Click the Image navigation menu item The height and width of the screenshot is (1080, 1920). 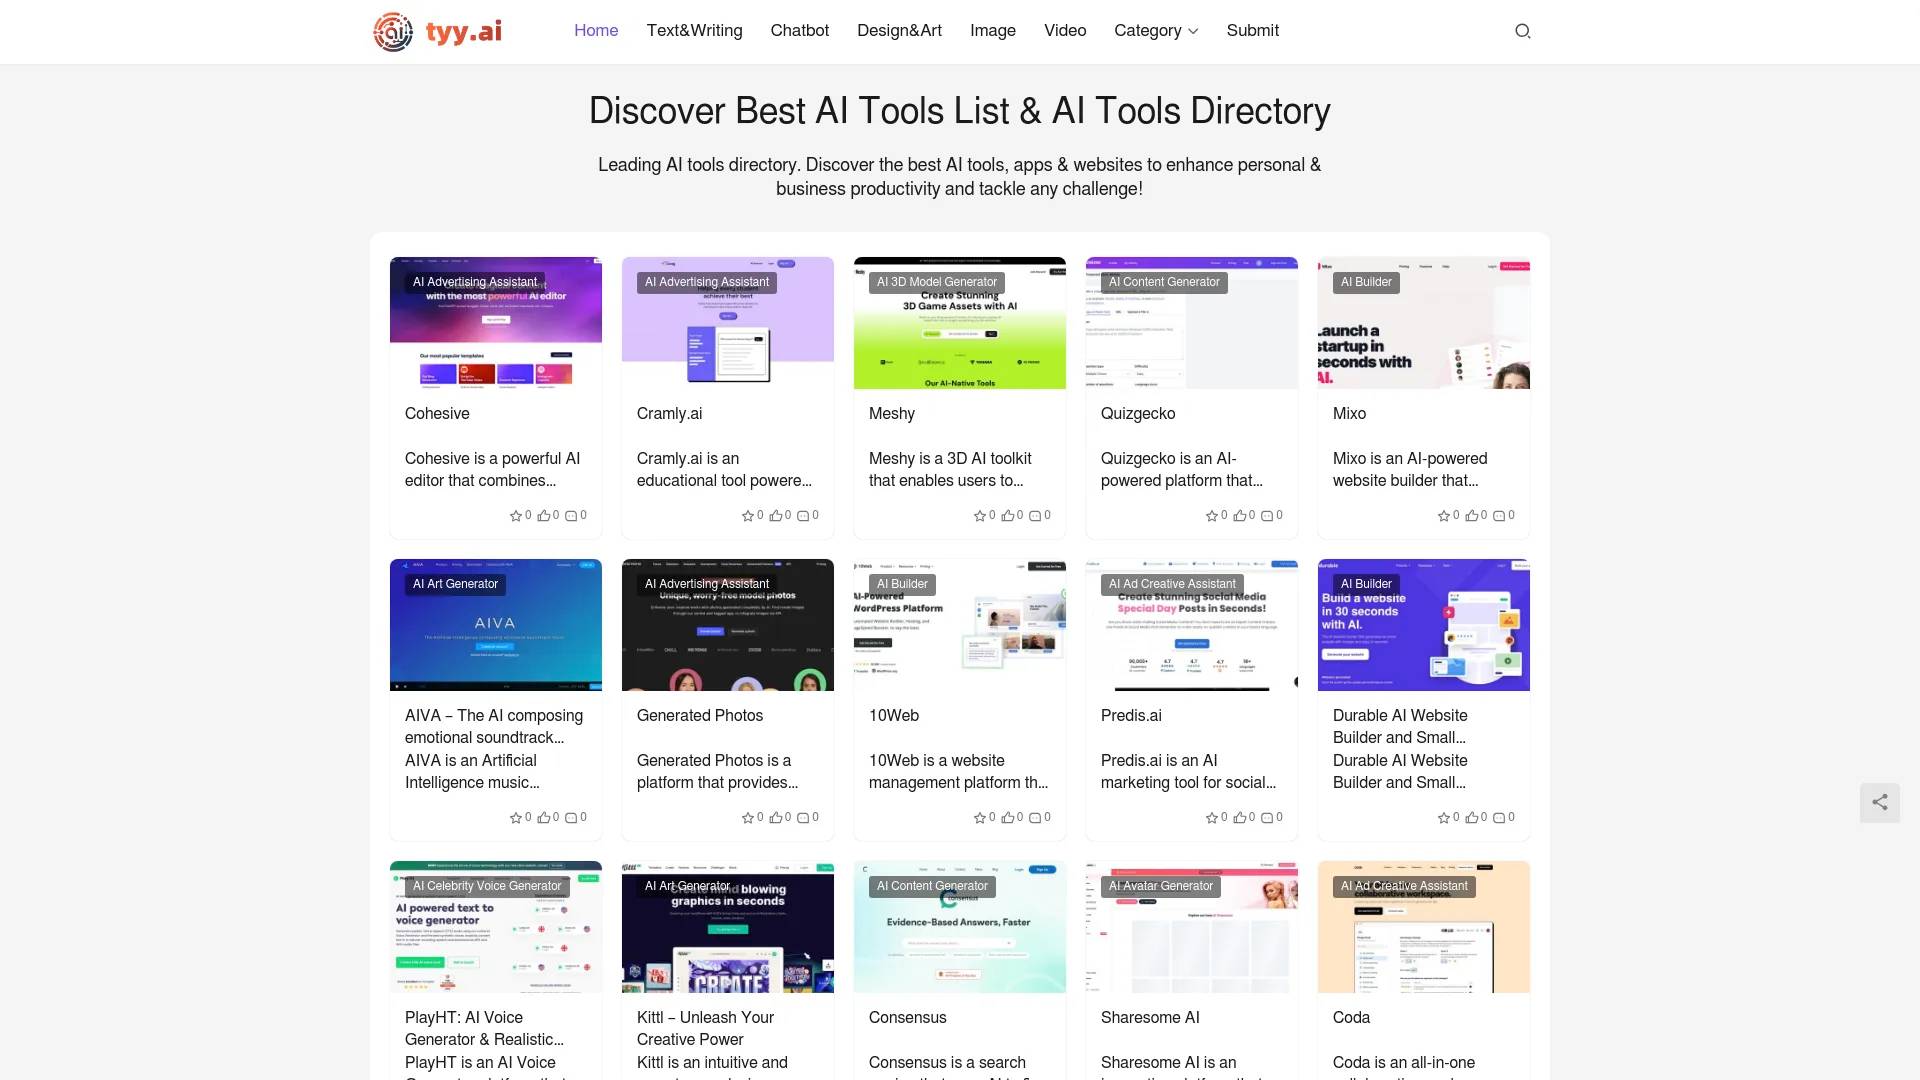[993, 30]
